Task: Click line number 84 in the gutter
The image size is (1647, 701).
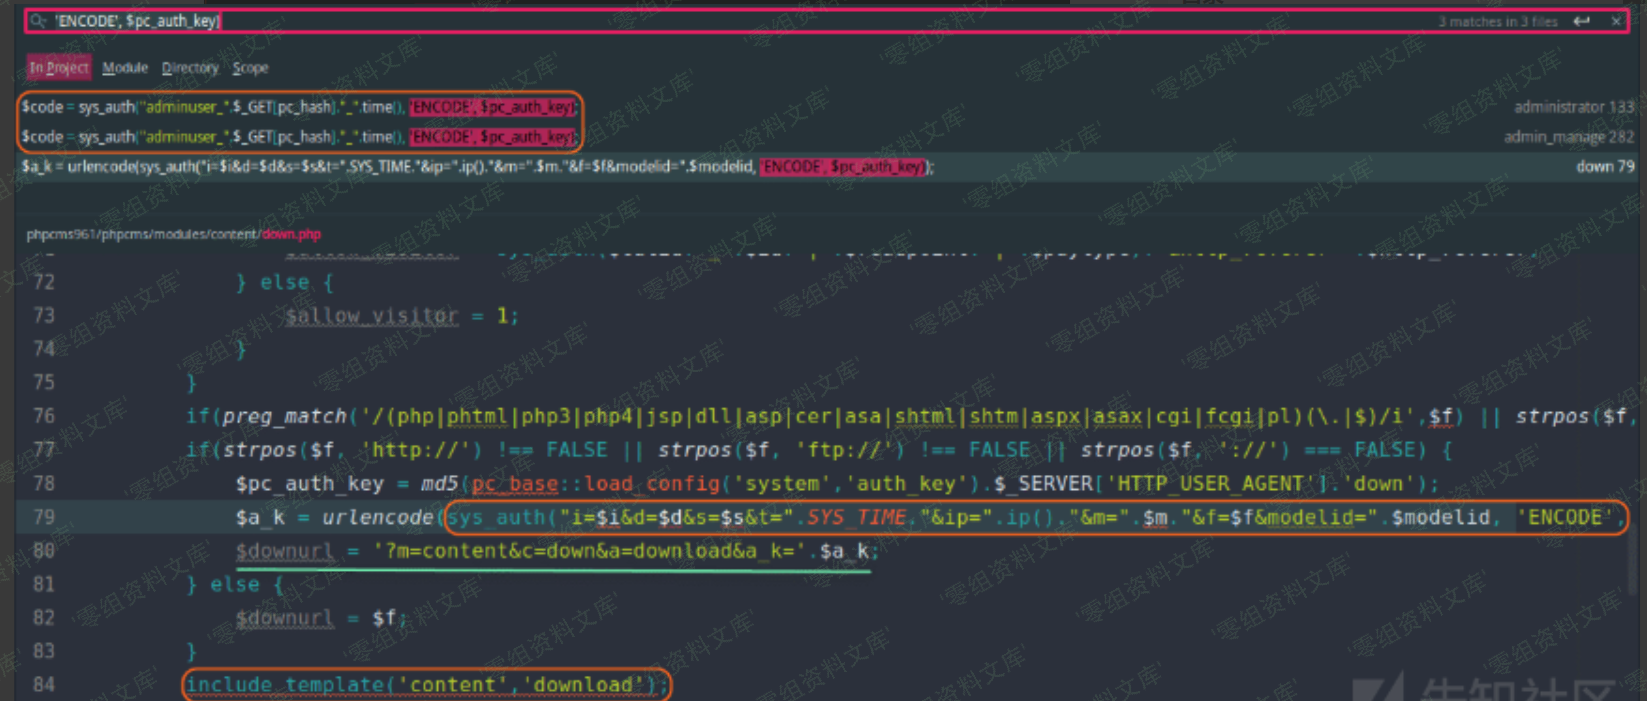Action: click(x=44, y=685)
